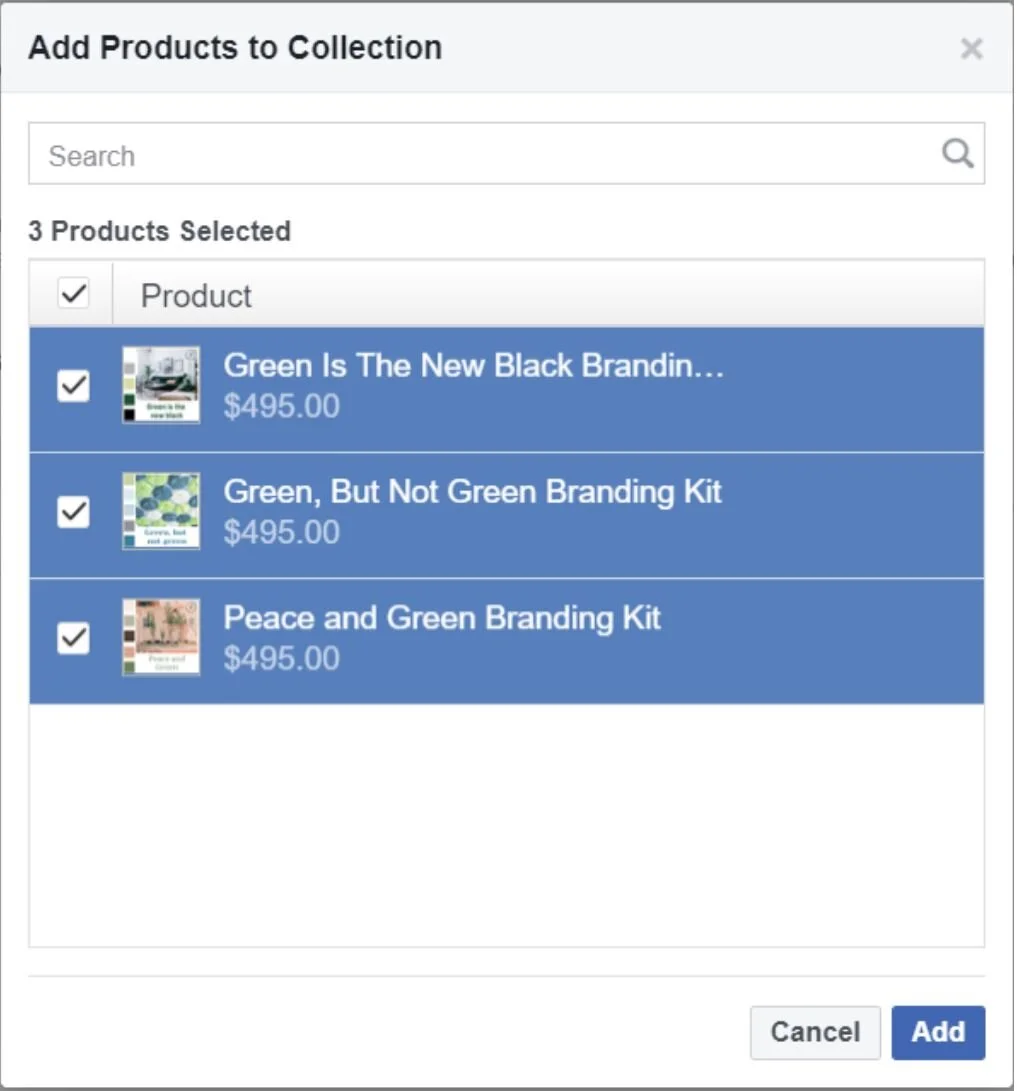Select the Green, But Not Green Branding Kit title
1017x1091 pixels.
coord(472,492)
